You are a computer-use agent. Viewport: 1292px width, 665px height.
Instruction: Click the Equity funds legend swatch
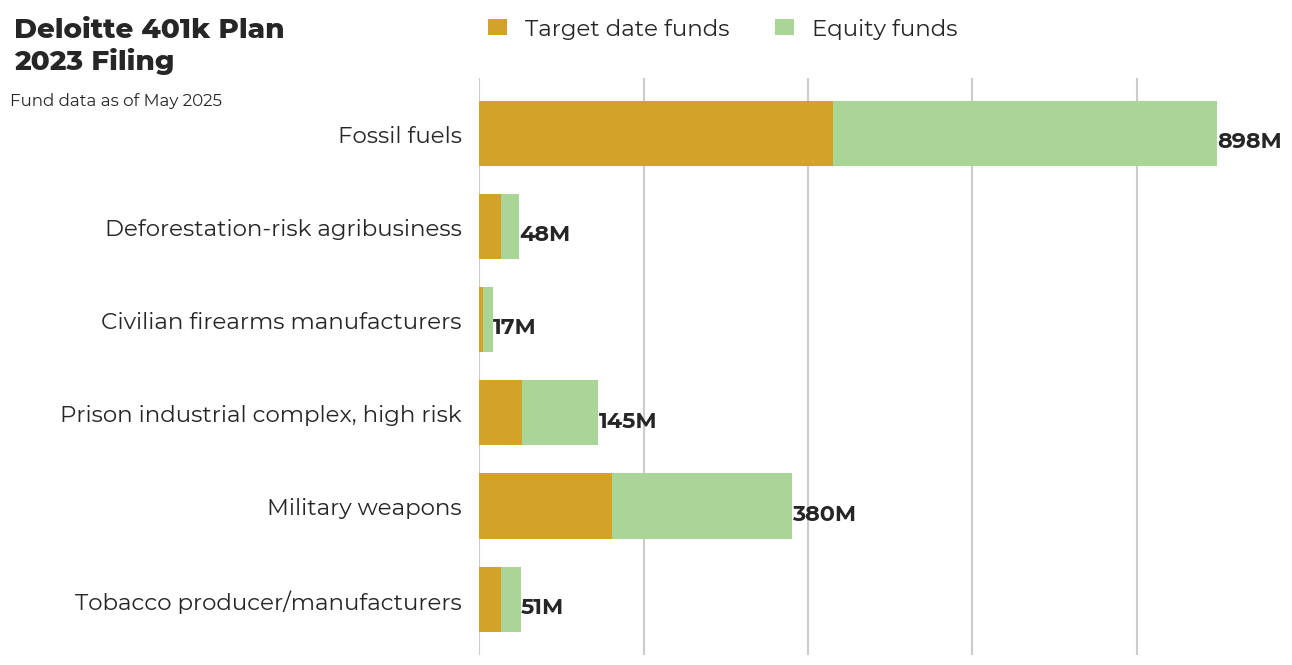pyautogui.click(x=784, y=28)
